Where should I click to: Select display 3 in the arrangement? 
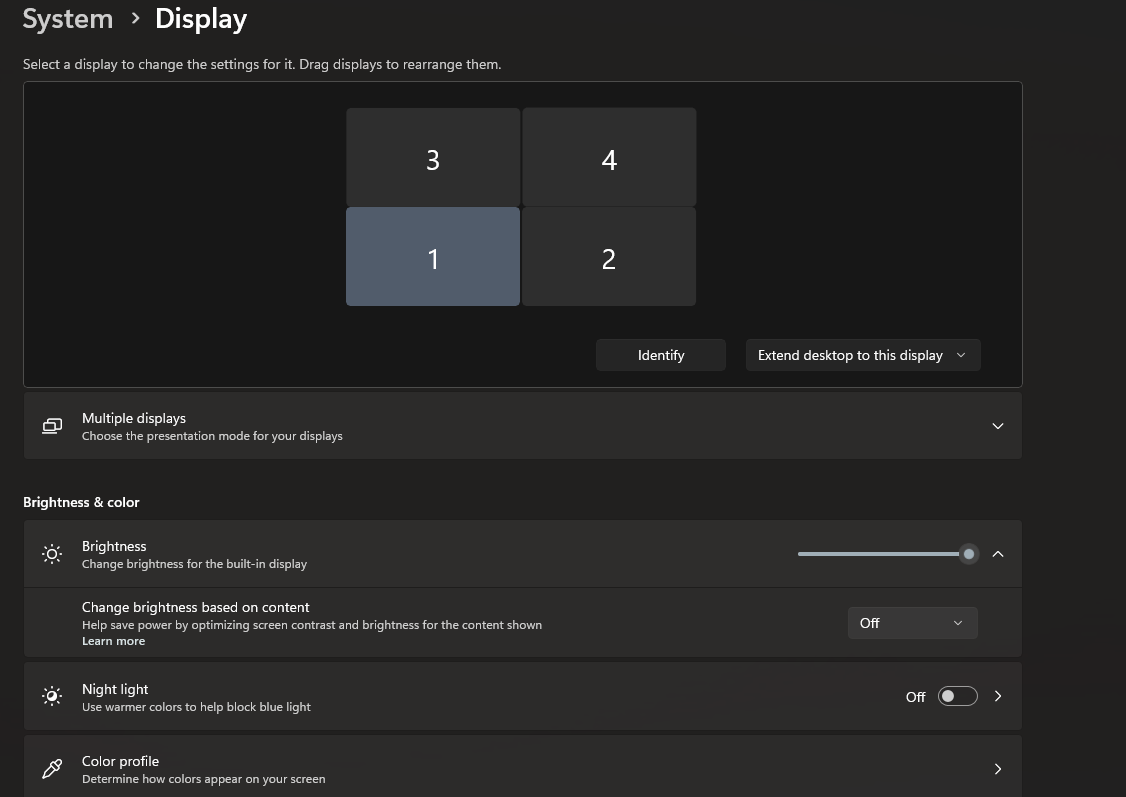[x=432, y=158]
